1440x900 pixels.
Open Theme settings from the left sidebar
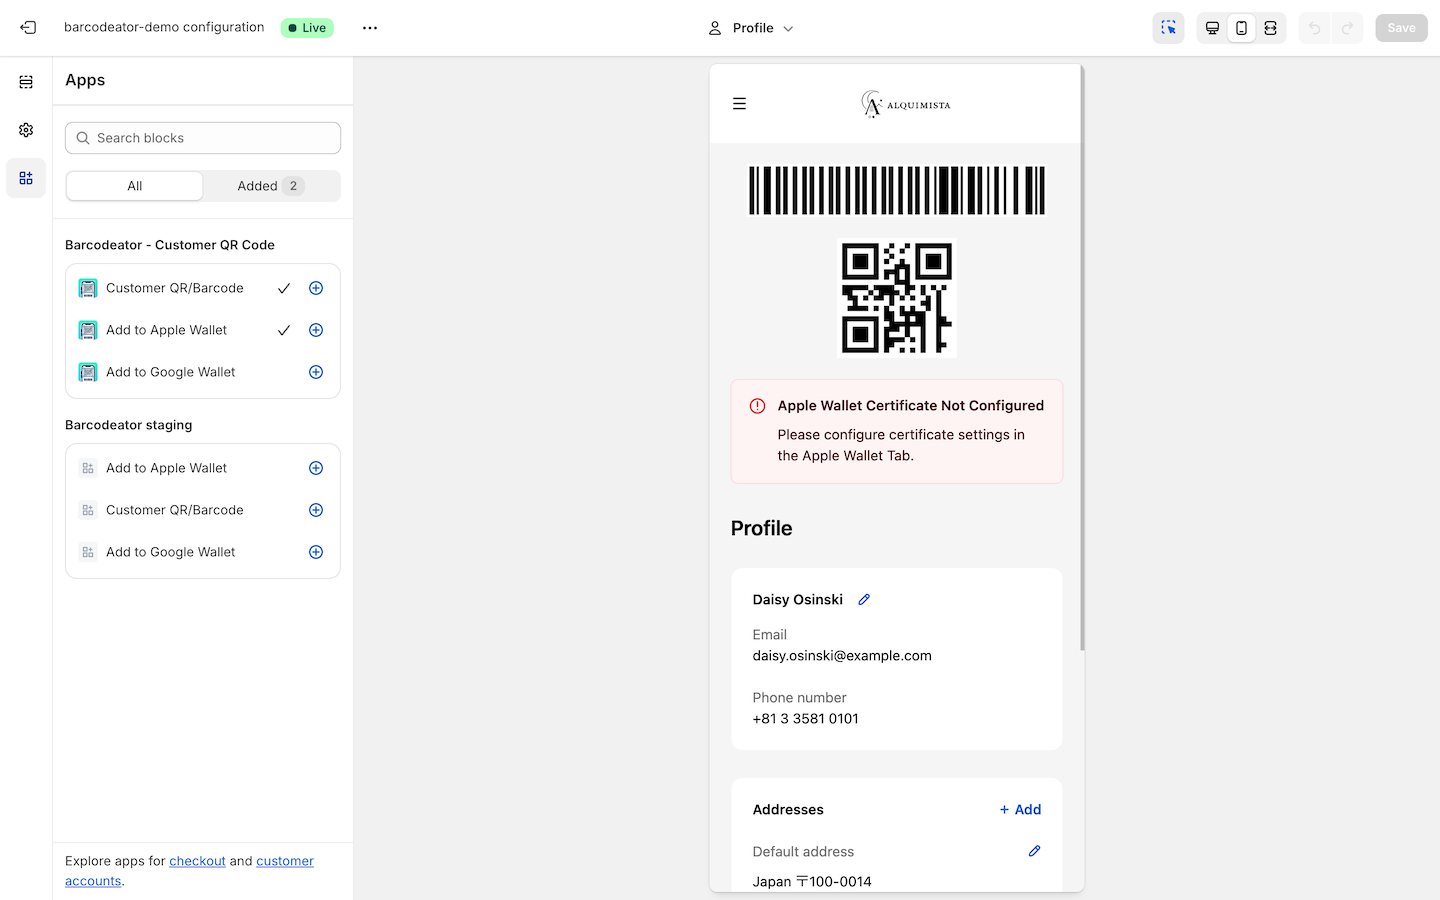pos(26,129)
